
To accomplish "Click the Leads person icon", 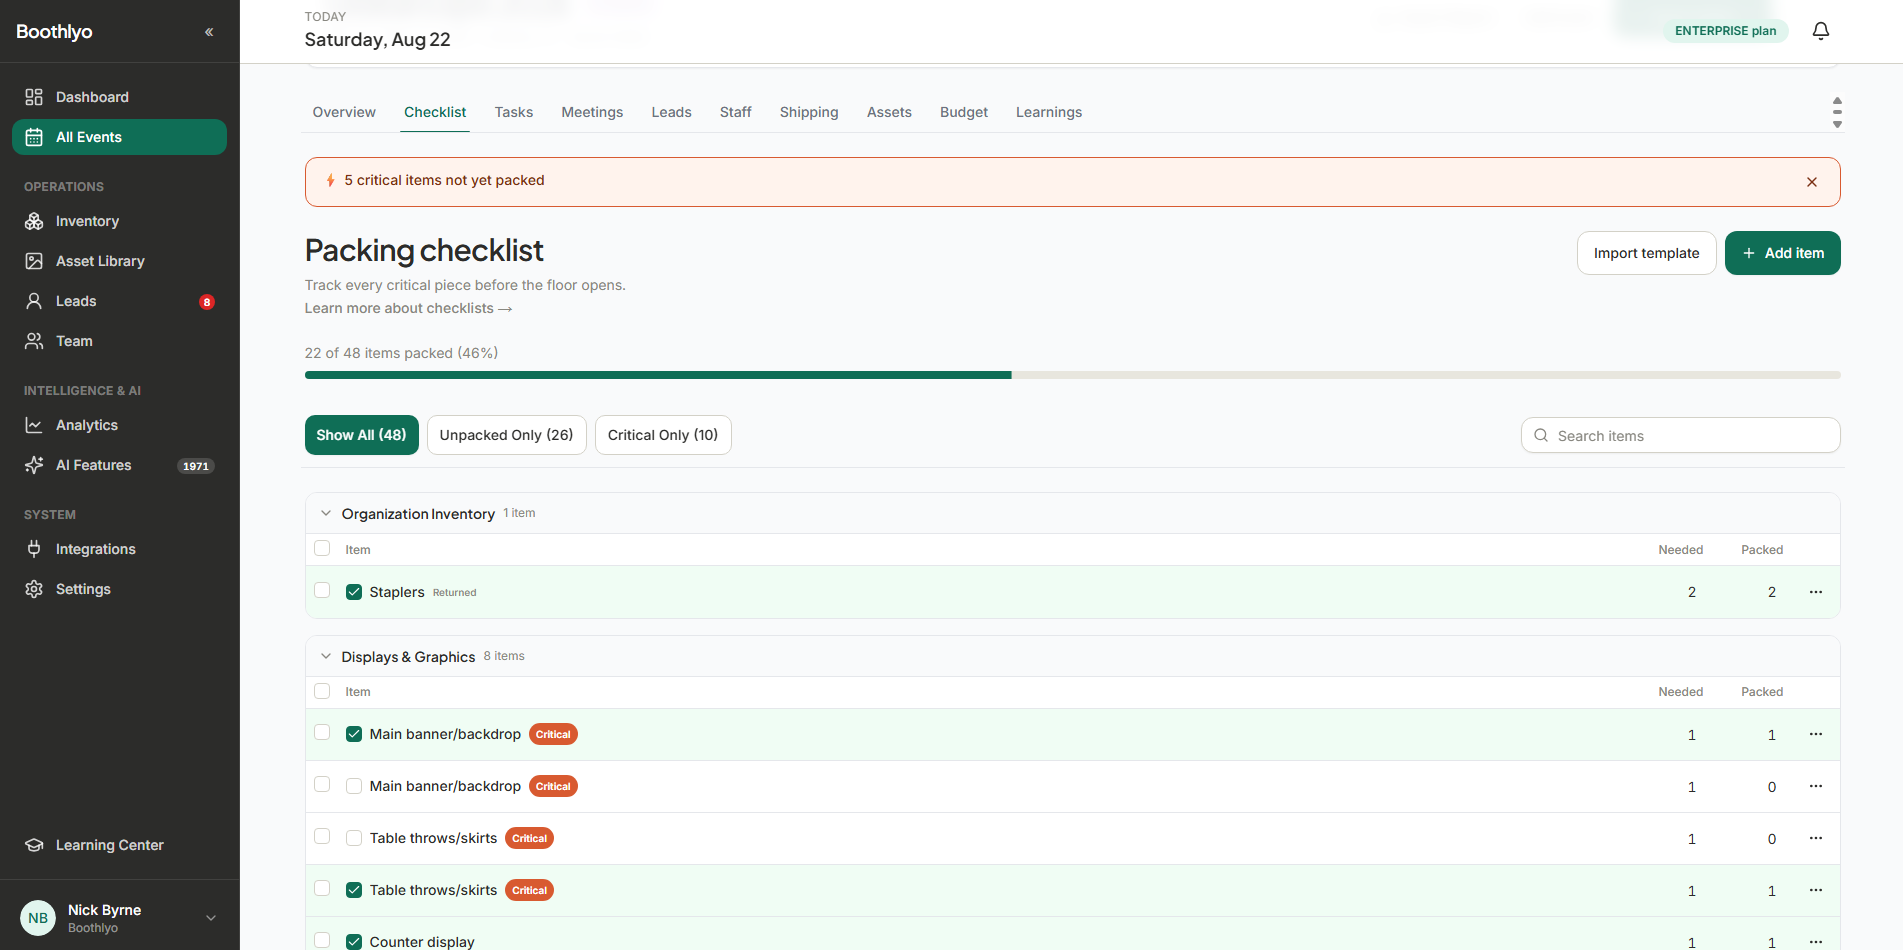I will pos(34,301).
